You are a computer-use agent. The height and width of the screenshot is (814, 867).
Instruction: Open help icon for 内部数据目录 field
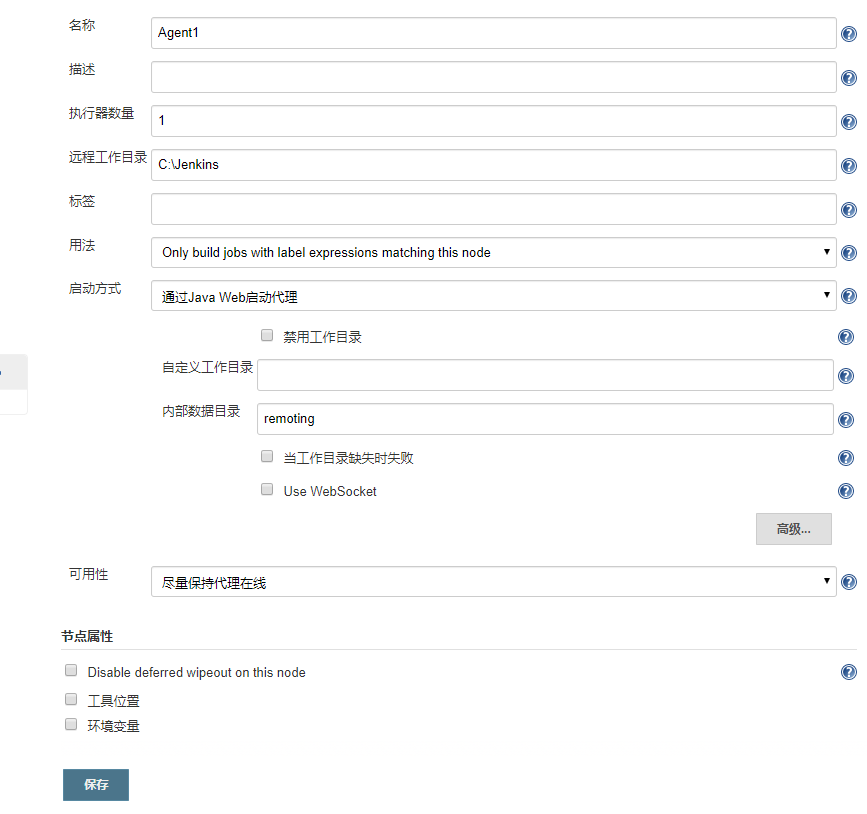coord(845,420)
